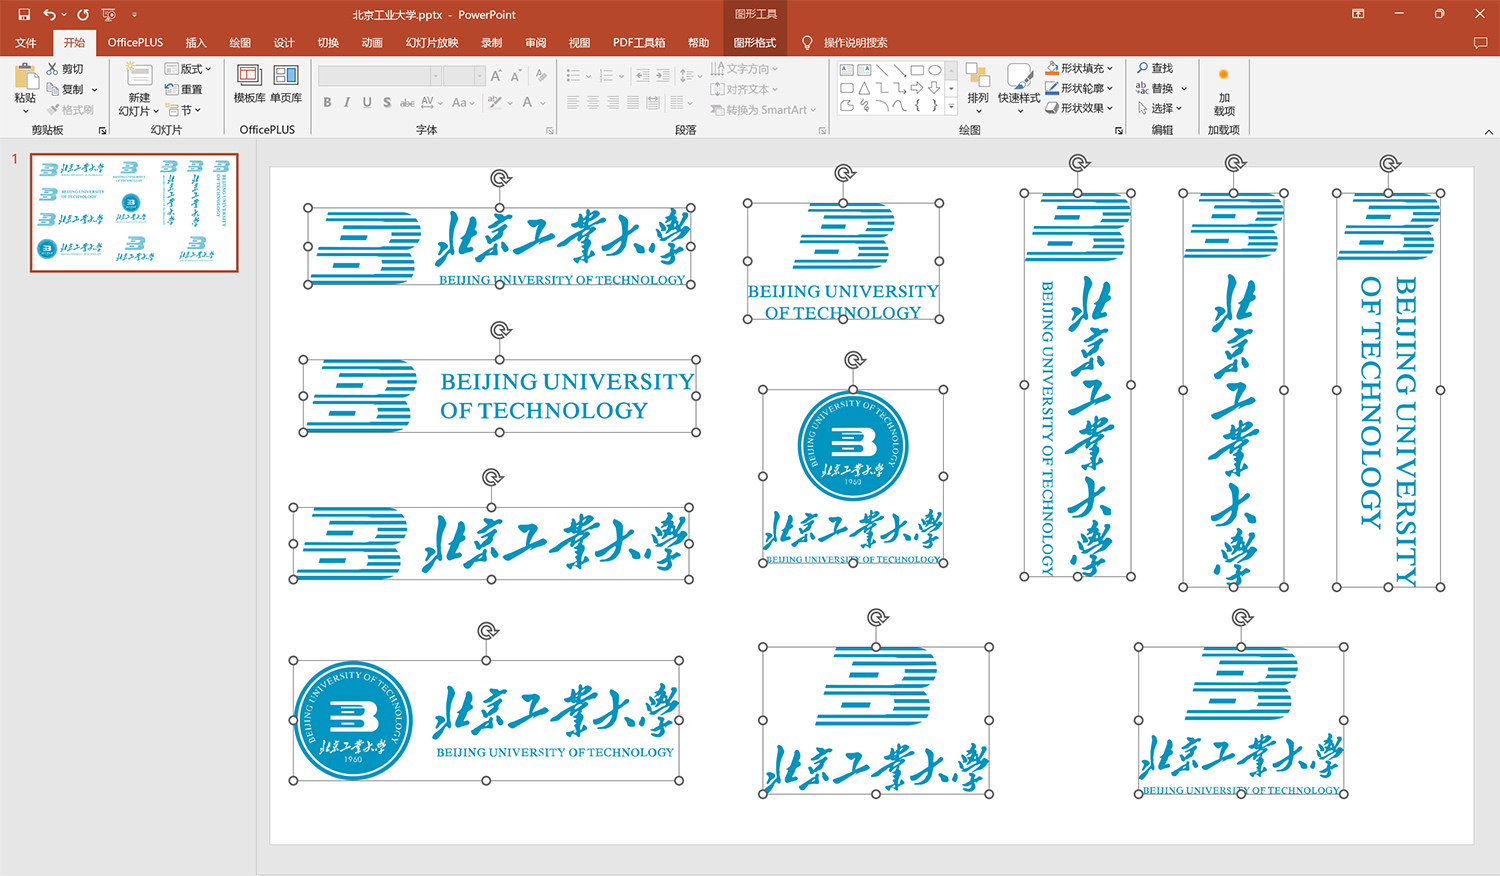
Task: Click the lightbulb tell-me search (操作说明搜索)
Action: coord(845,43)
